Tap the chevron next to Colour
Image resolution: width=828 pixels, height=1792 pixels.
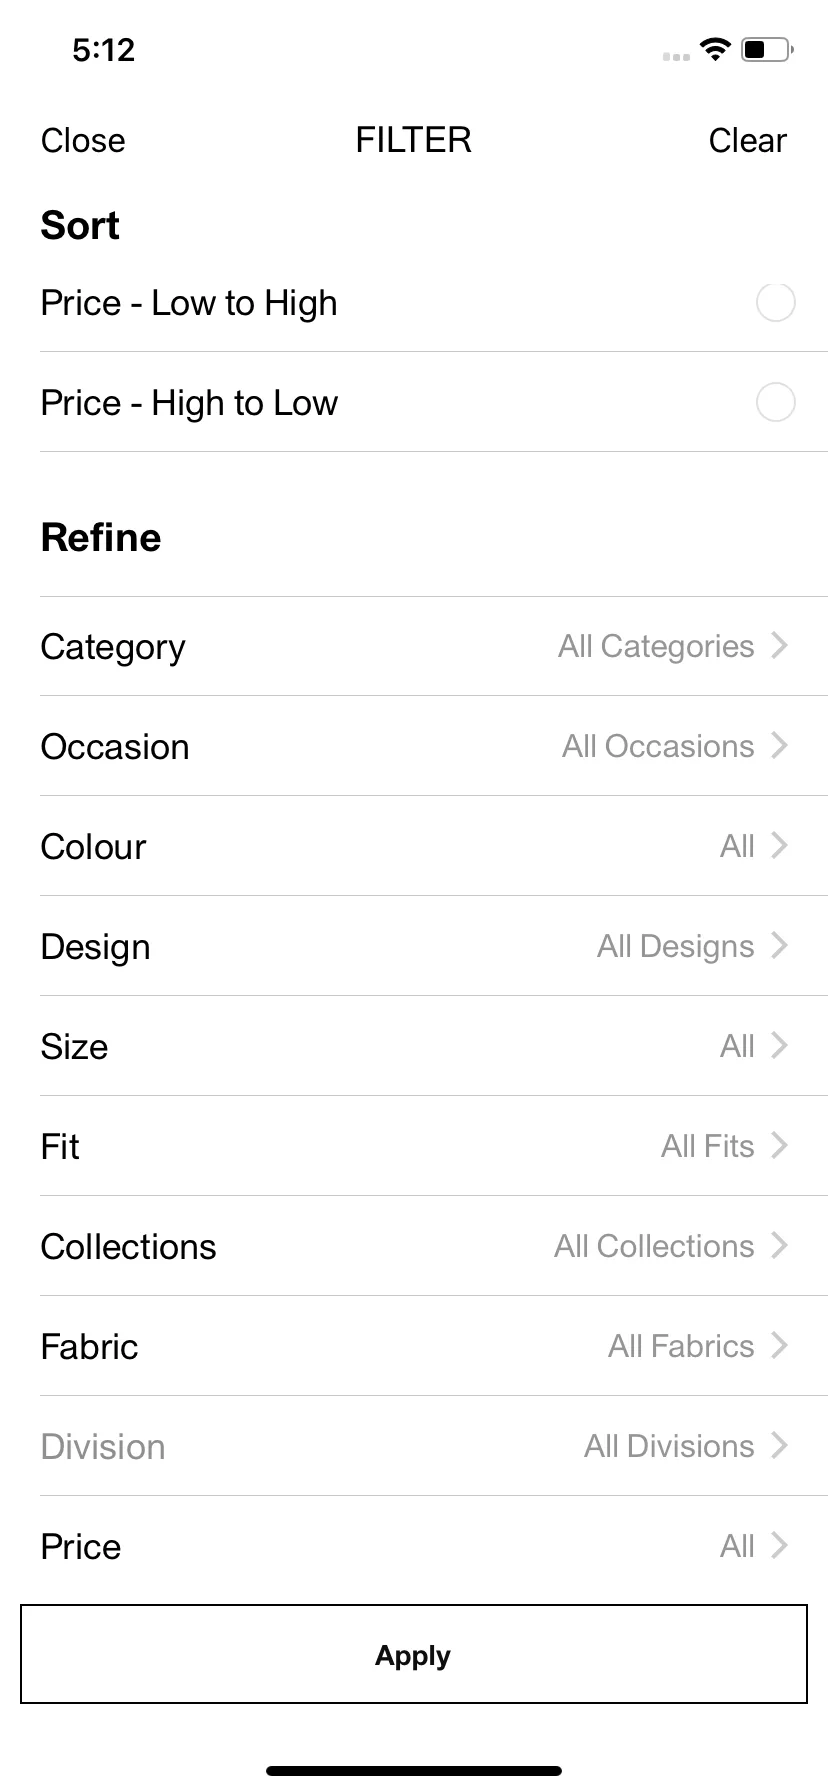coord(780,846)
